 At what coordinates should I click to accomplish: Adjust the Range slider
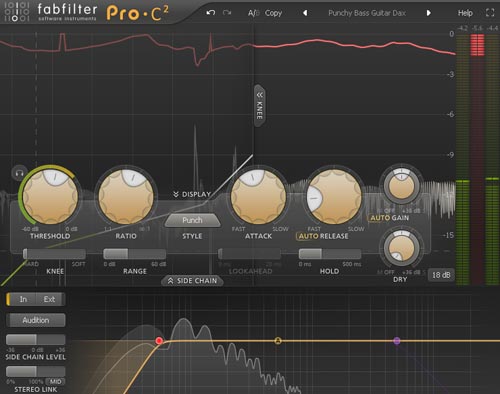[x=135, y=254]
